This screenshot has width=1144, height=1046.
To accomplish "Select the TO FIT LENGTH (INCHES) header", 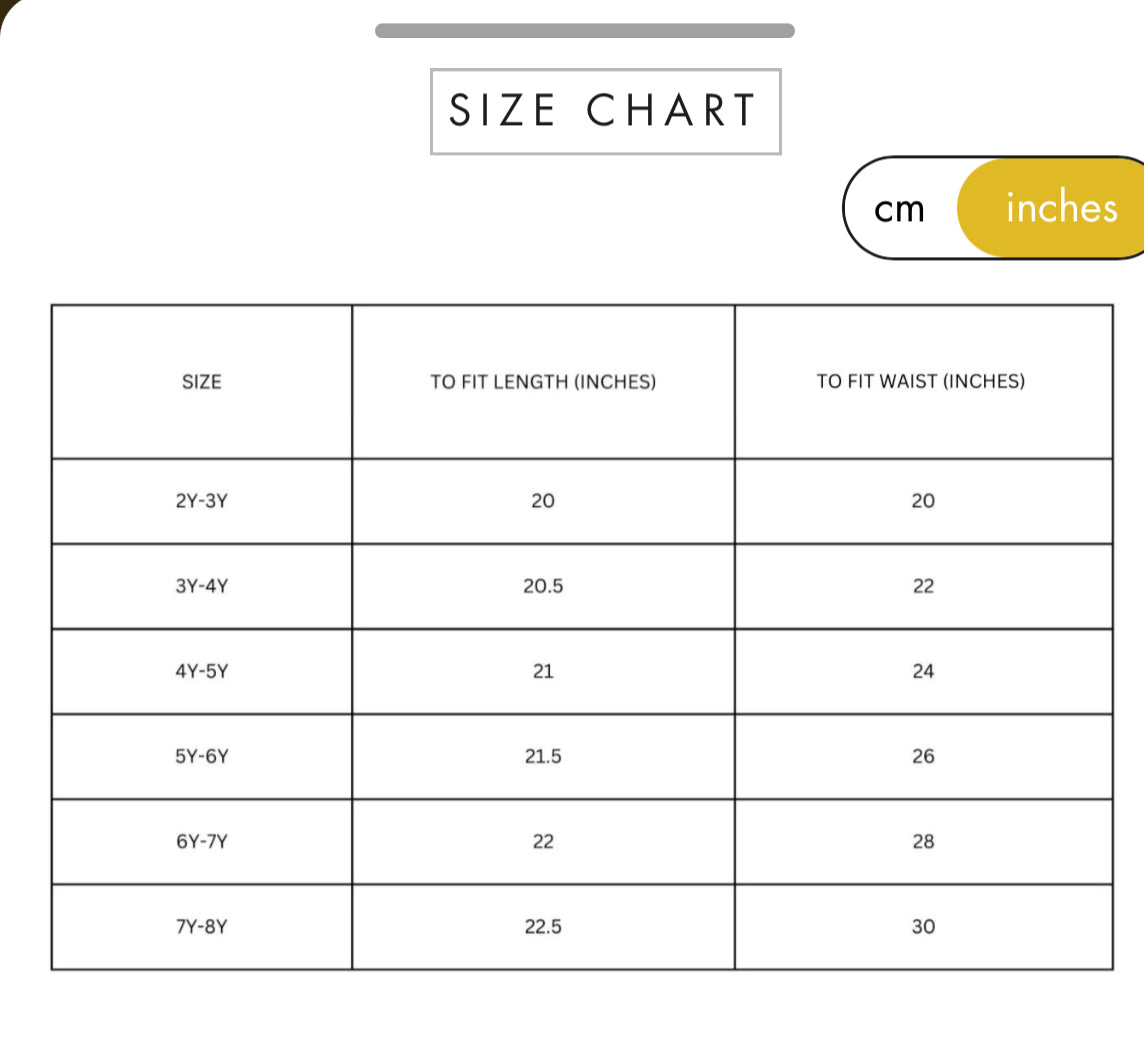I will pyautogui.click(x=543, y=382).
